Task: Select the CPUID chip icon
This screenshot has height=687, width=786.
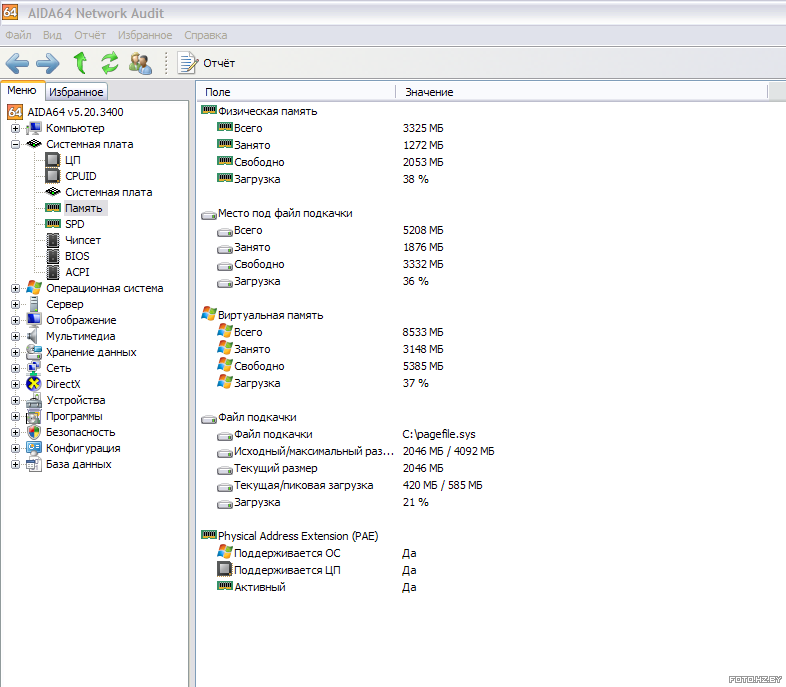Action: [x=53, y=176]
